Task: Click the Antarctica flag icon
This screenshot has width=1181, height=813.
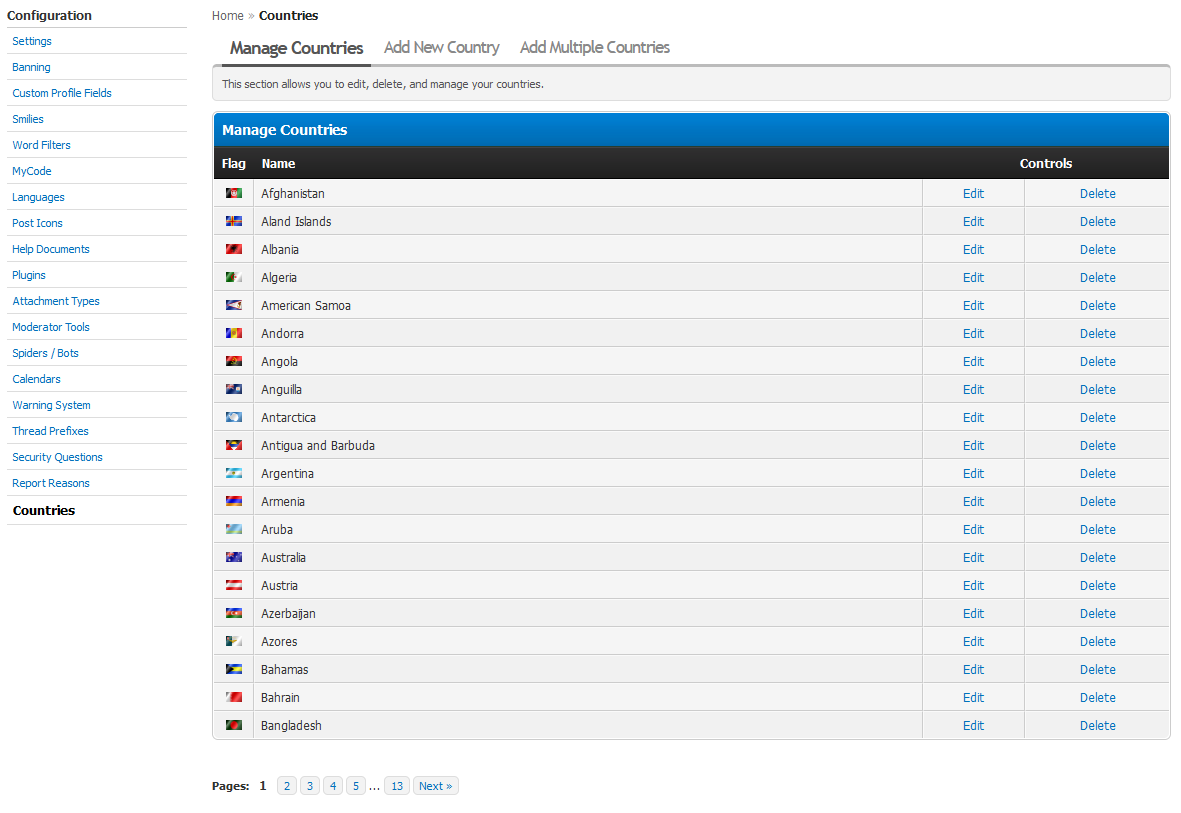Action: tap(233, 417)
